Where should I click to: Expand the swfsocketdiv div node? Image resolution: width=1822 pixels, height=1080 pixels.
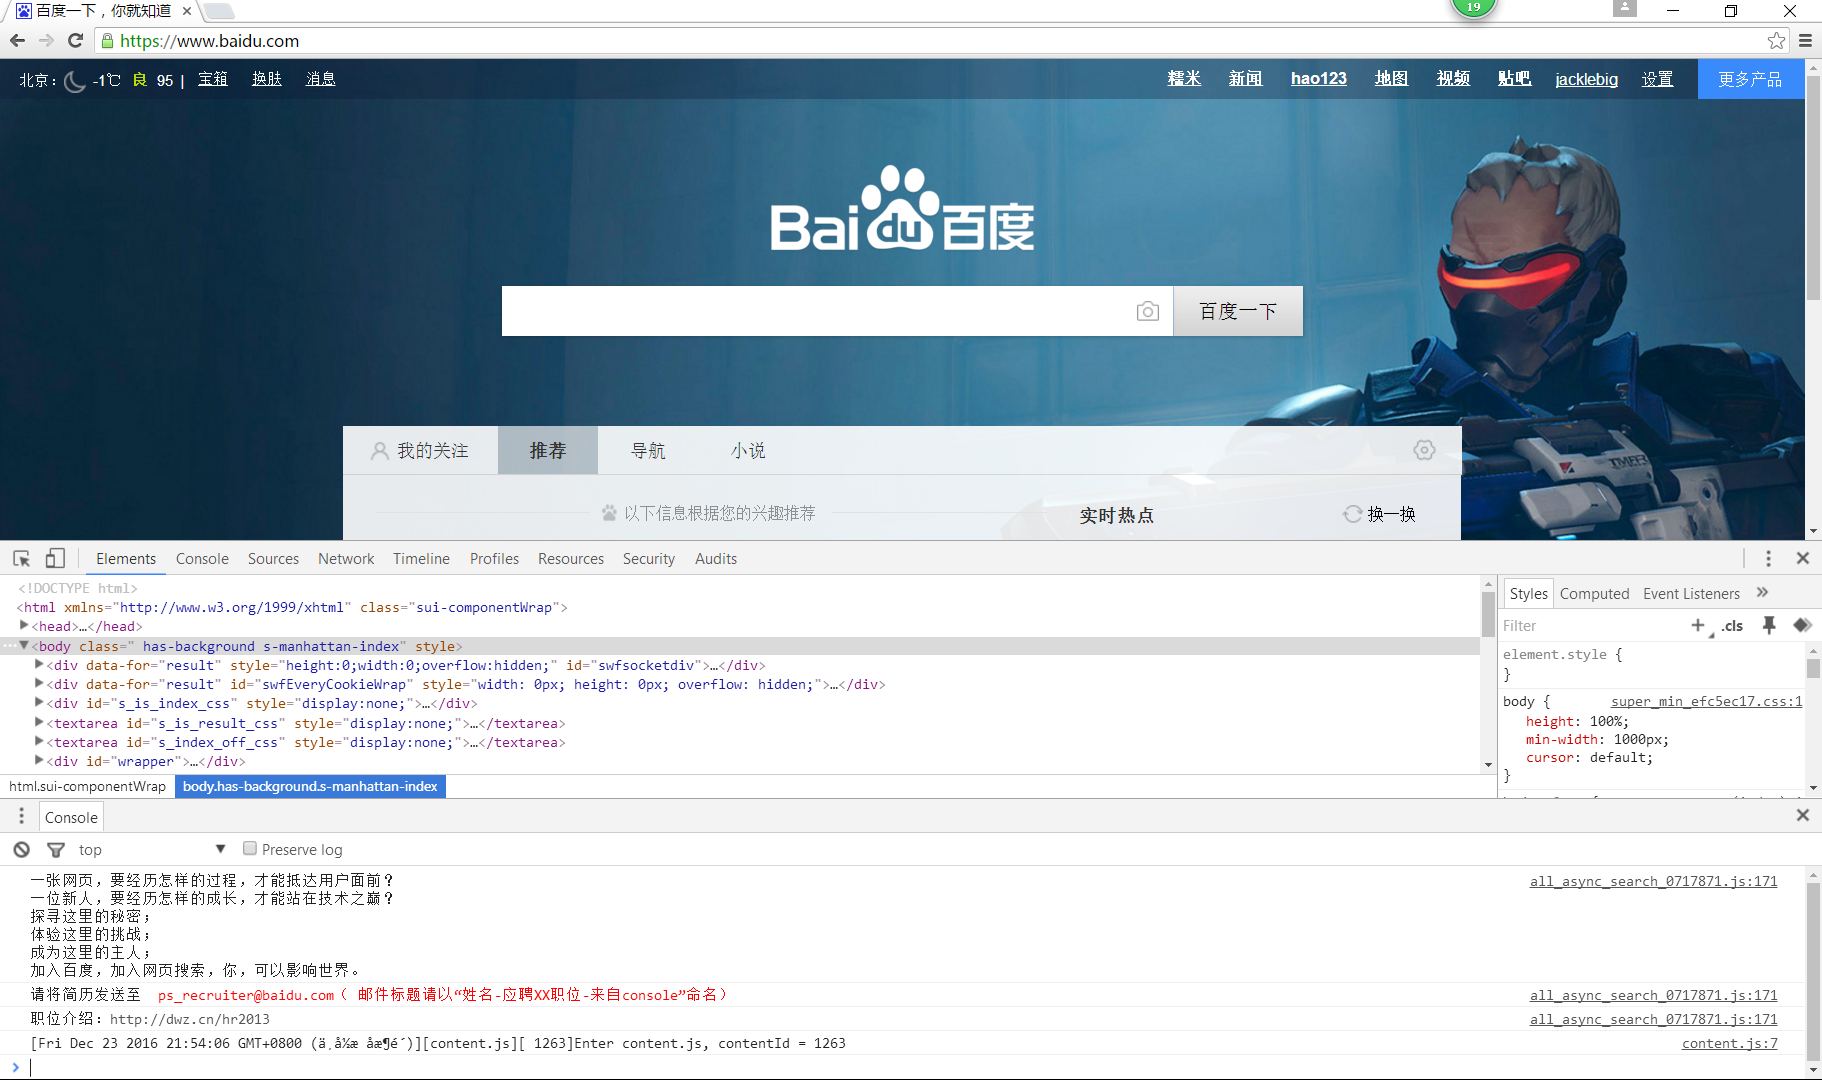tap(39, 664)
